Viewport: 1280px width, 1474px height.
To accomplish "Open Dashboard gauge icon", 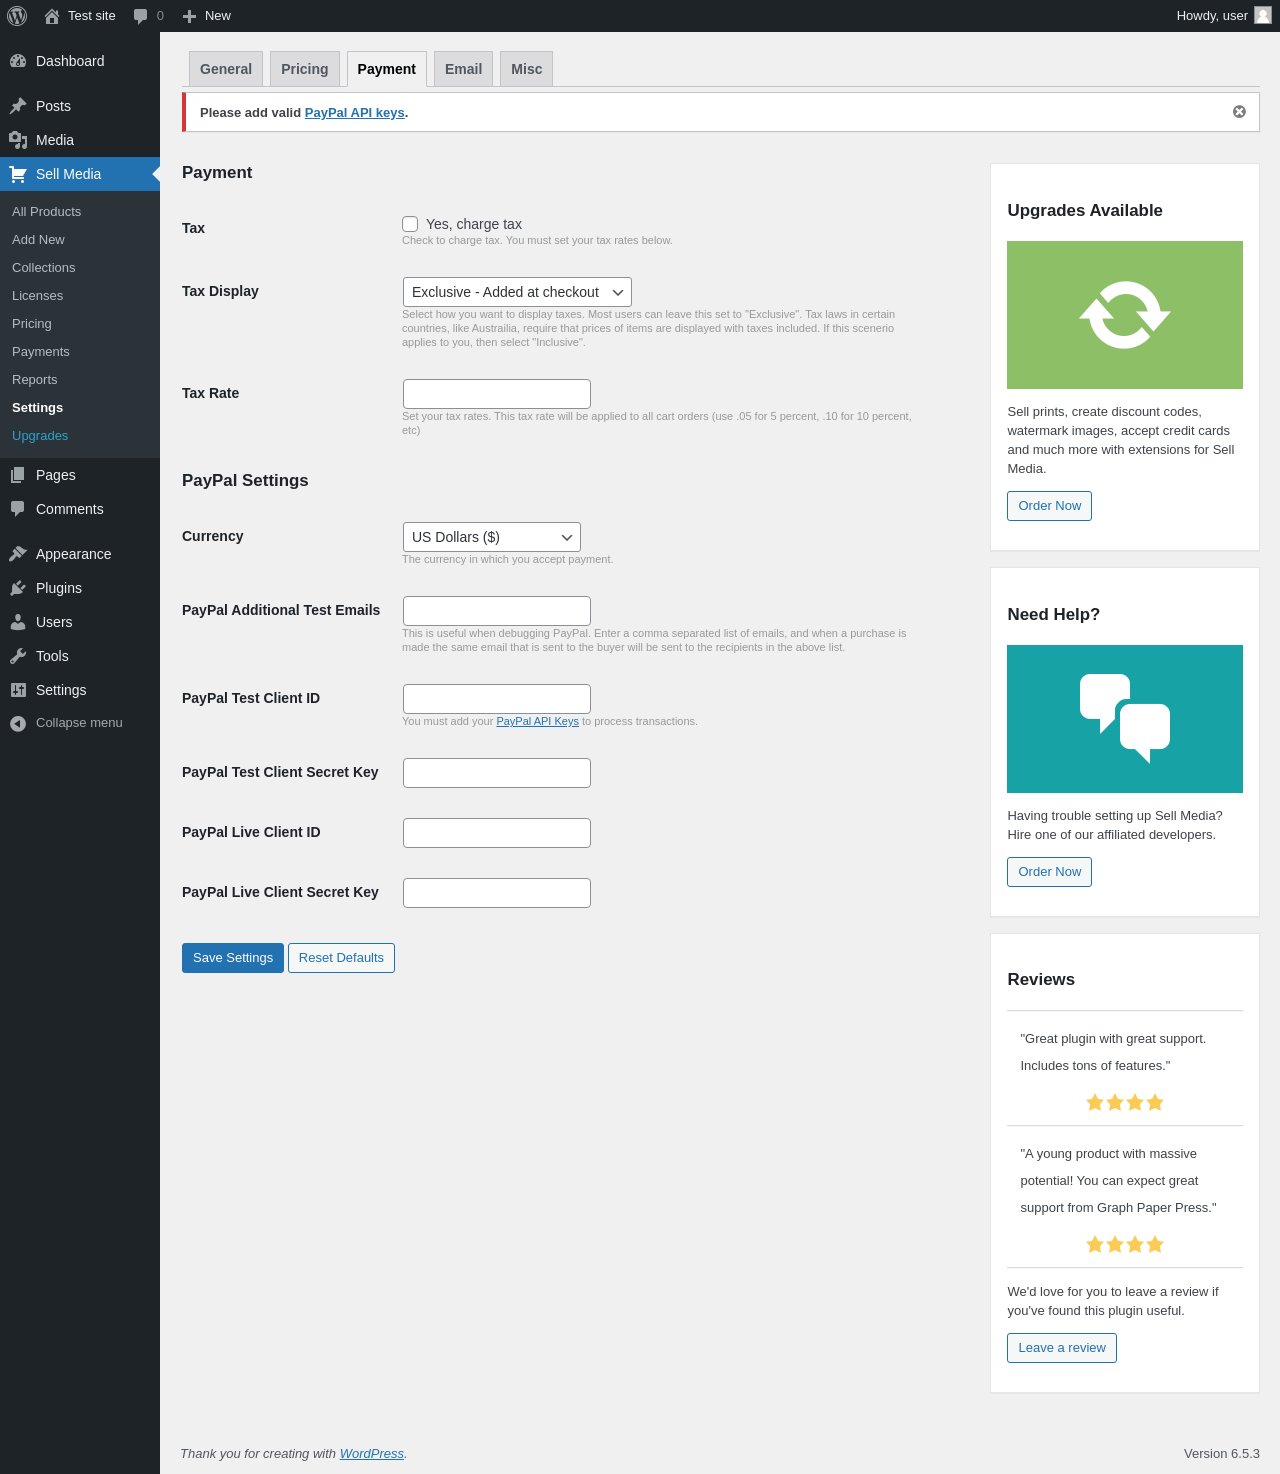I will point(18,61).
